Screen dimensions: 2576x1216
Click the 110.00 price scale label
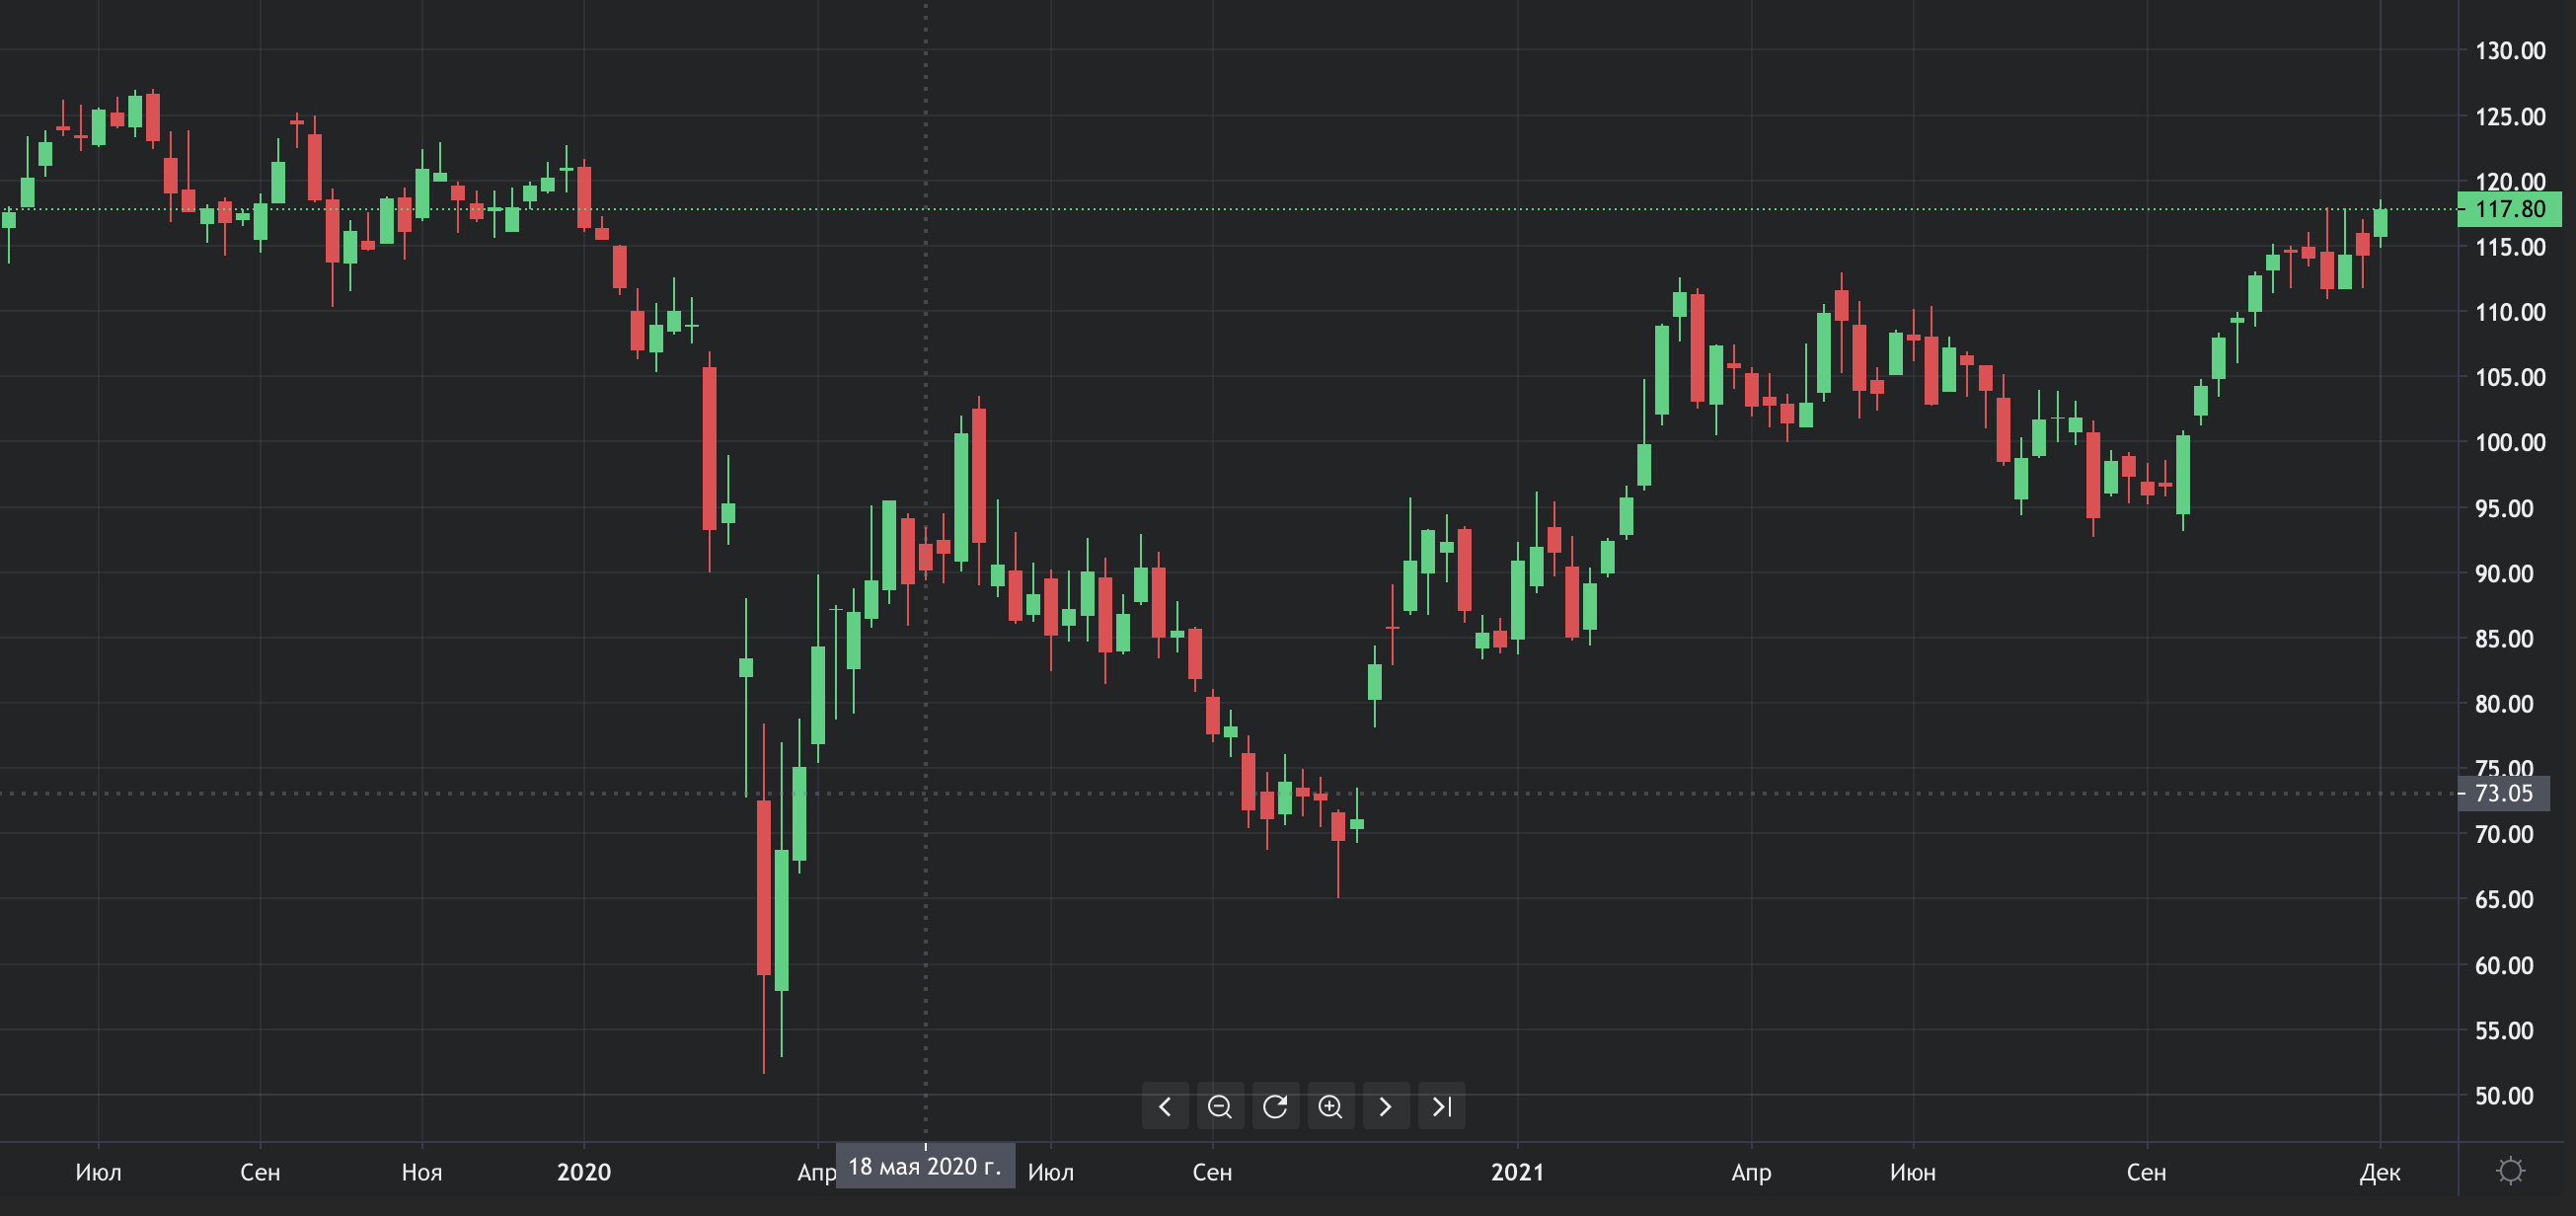click(x=2510, y=312)
